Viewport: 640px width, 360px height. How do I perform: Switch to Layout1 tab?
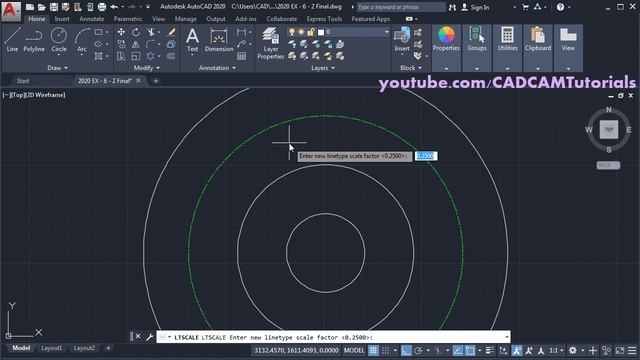point(52,348)
